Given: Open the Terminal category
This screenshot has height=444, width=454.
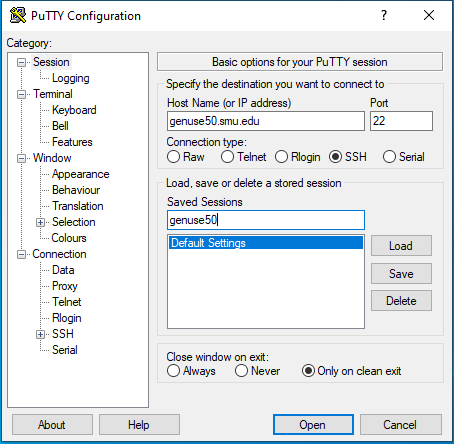Looking at the screenshot, I should tap(53, 94).
